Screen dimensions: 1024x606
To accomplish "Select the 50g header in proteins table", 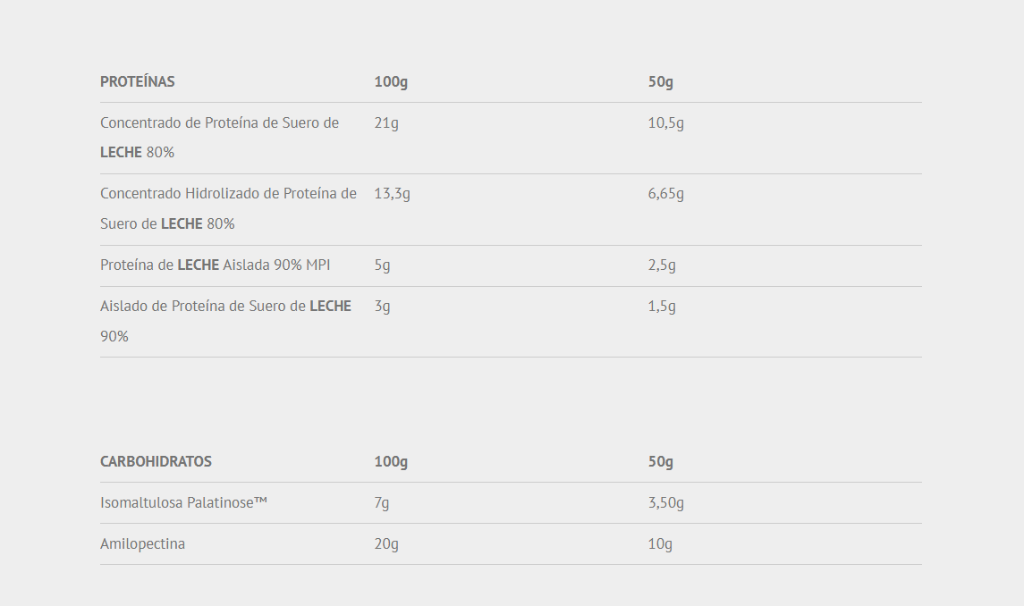I will (x=660, y=82).
